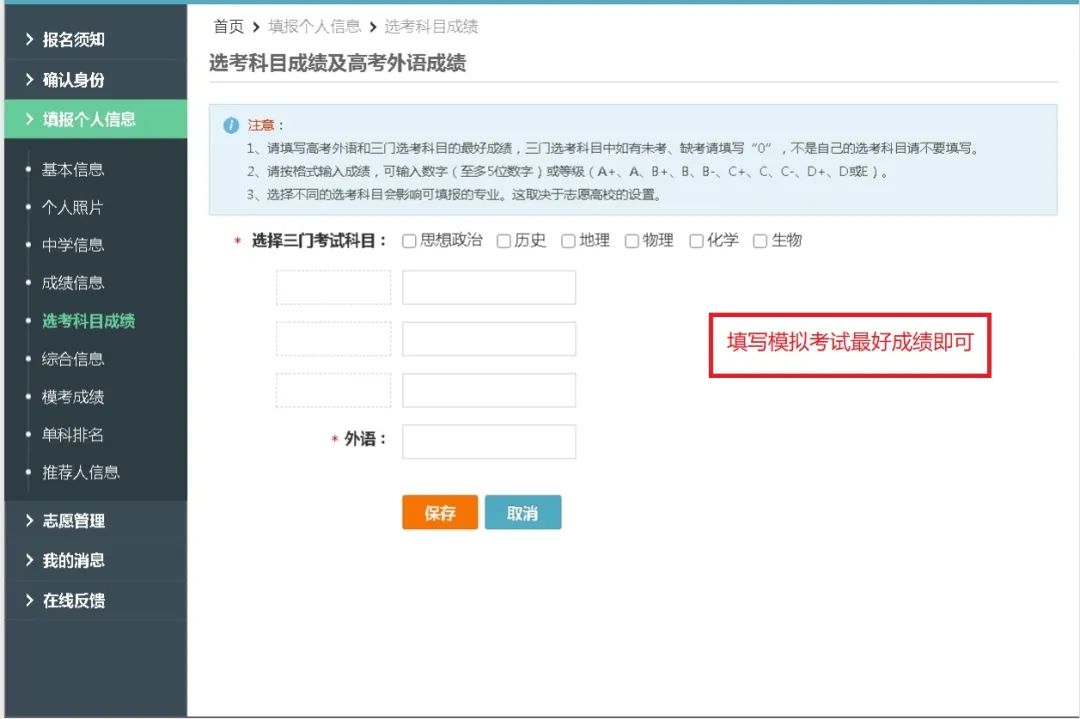This screenshot has width=1080, height=719.
Task: Expand the 确认身份 sidebar section
Action: [73, 80]
